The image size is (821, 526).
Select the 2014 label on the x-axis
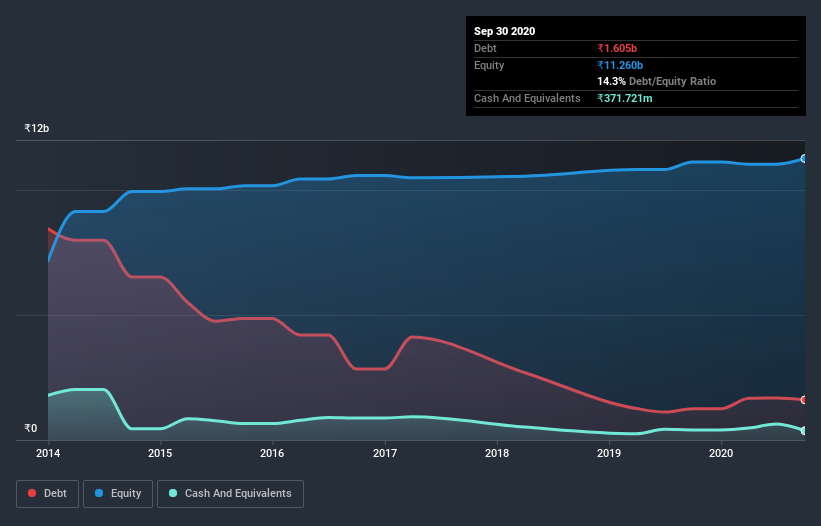[x=48, y=453]
